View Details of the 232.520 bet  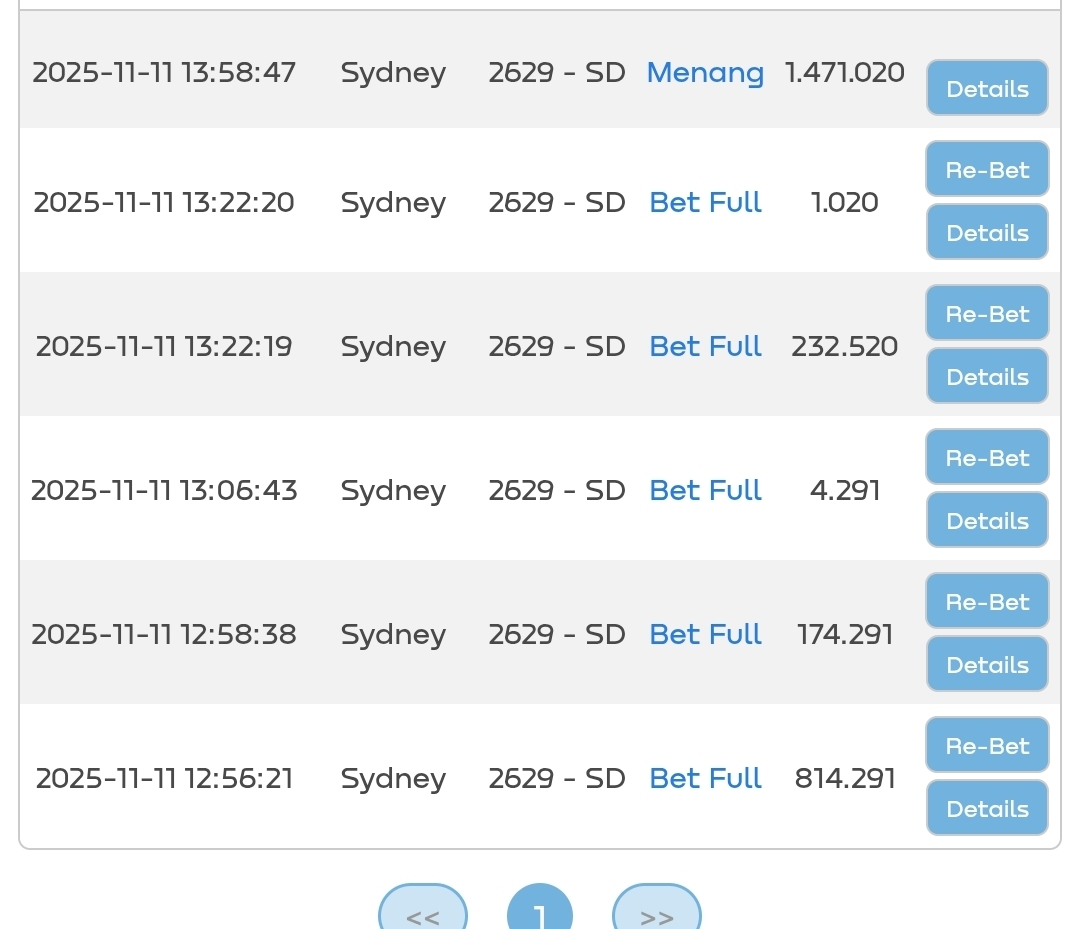[987, 377]
